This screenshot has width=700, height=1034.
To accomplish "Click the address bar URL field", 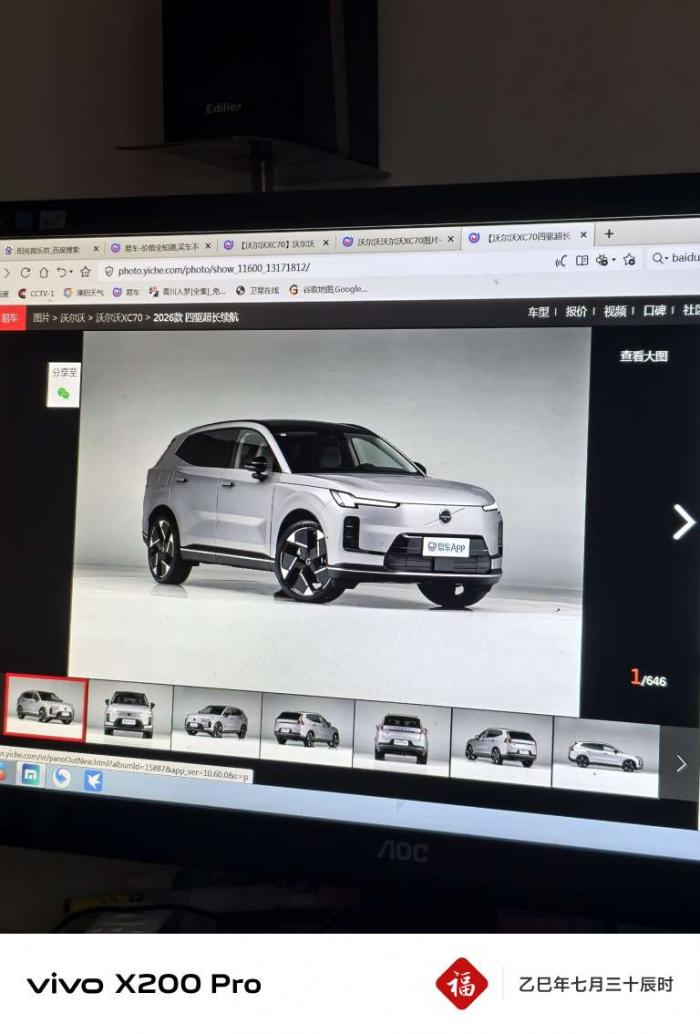I will tap(300, 268).
